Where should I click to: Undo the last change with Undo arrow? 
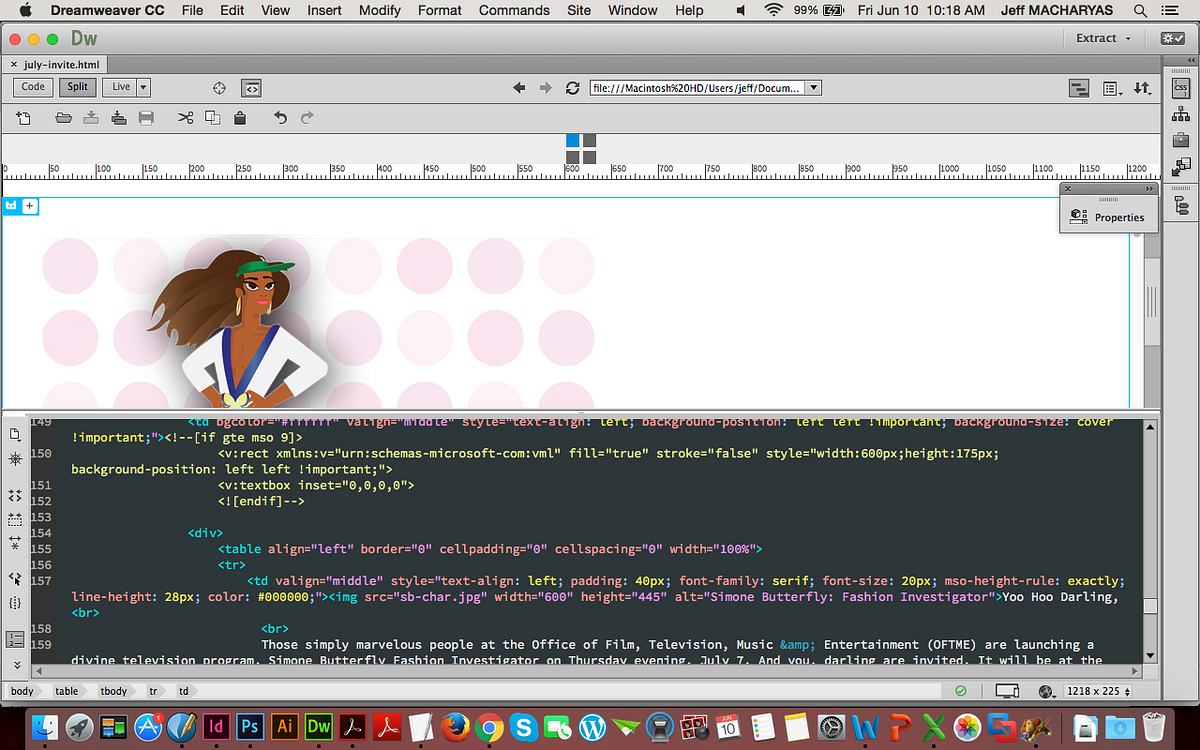click(281, 118)
